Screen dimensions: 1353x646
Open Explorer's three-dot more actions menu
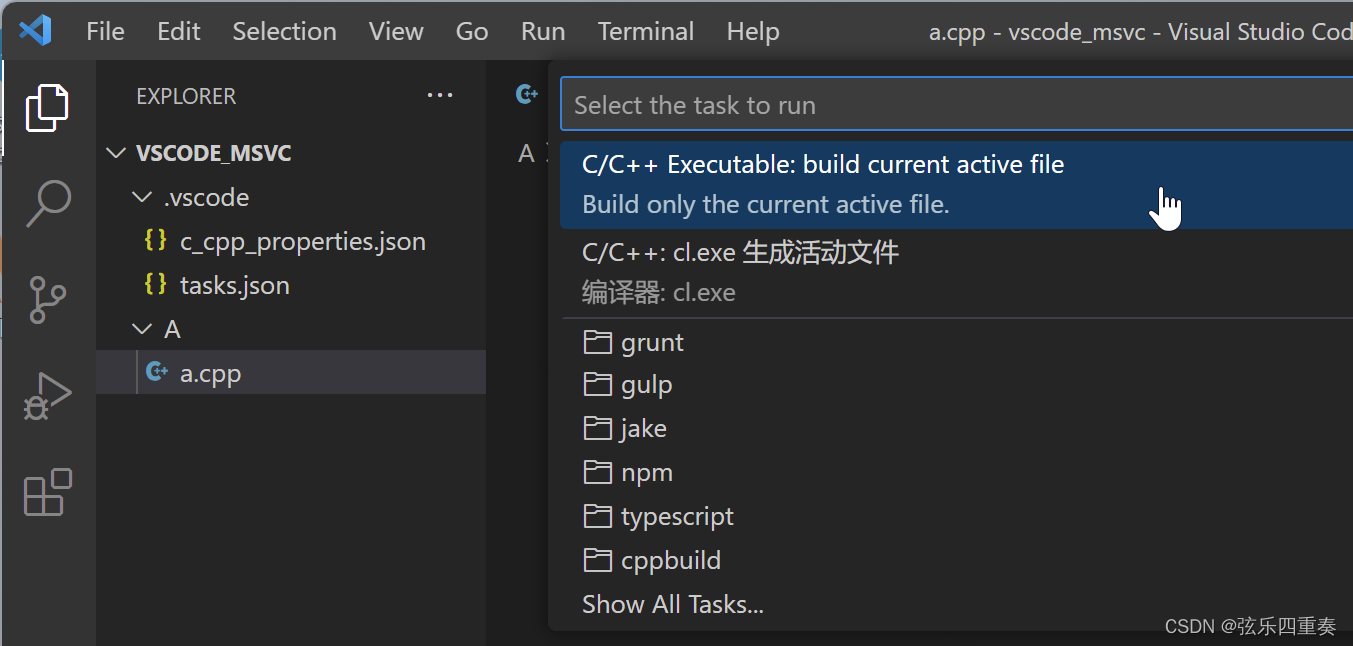[x=440, y=96]
